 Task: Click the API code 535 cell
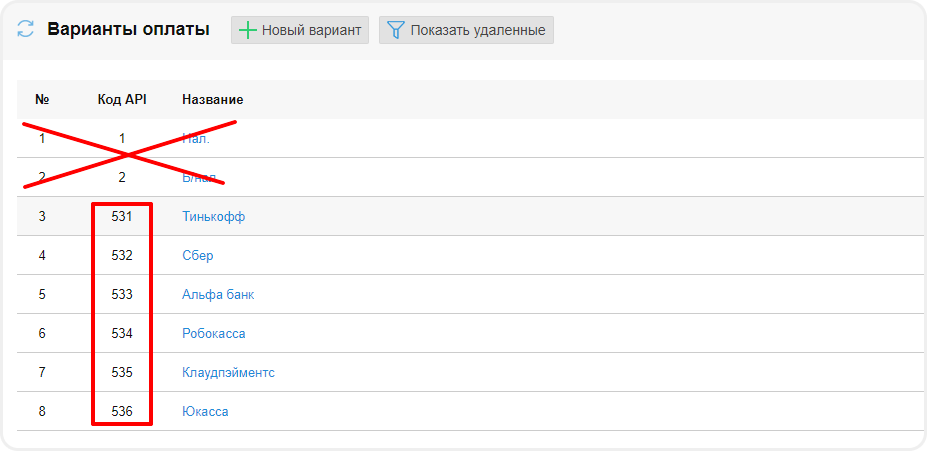click(x=122, y=373)
